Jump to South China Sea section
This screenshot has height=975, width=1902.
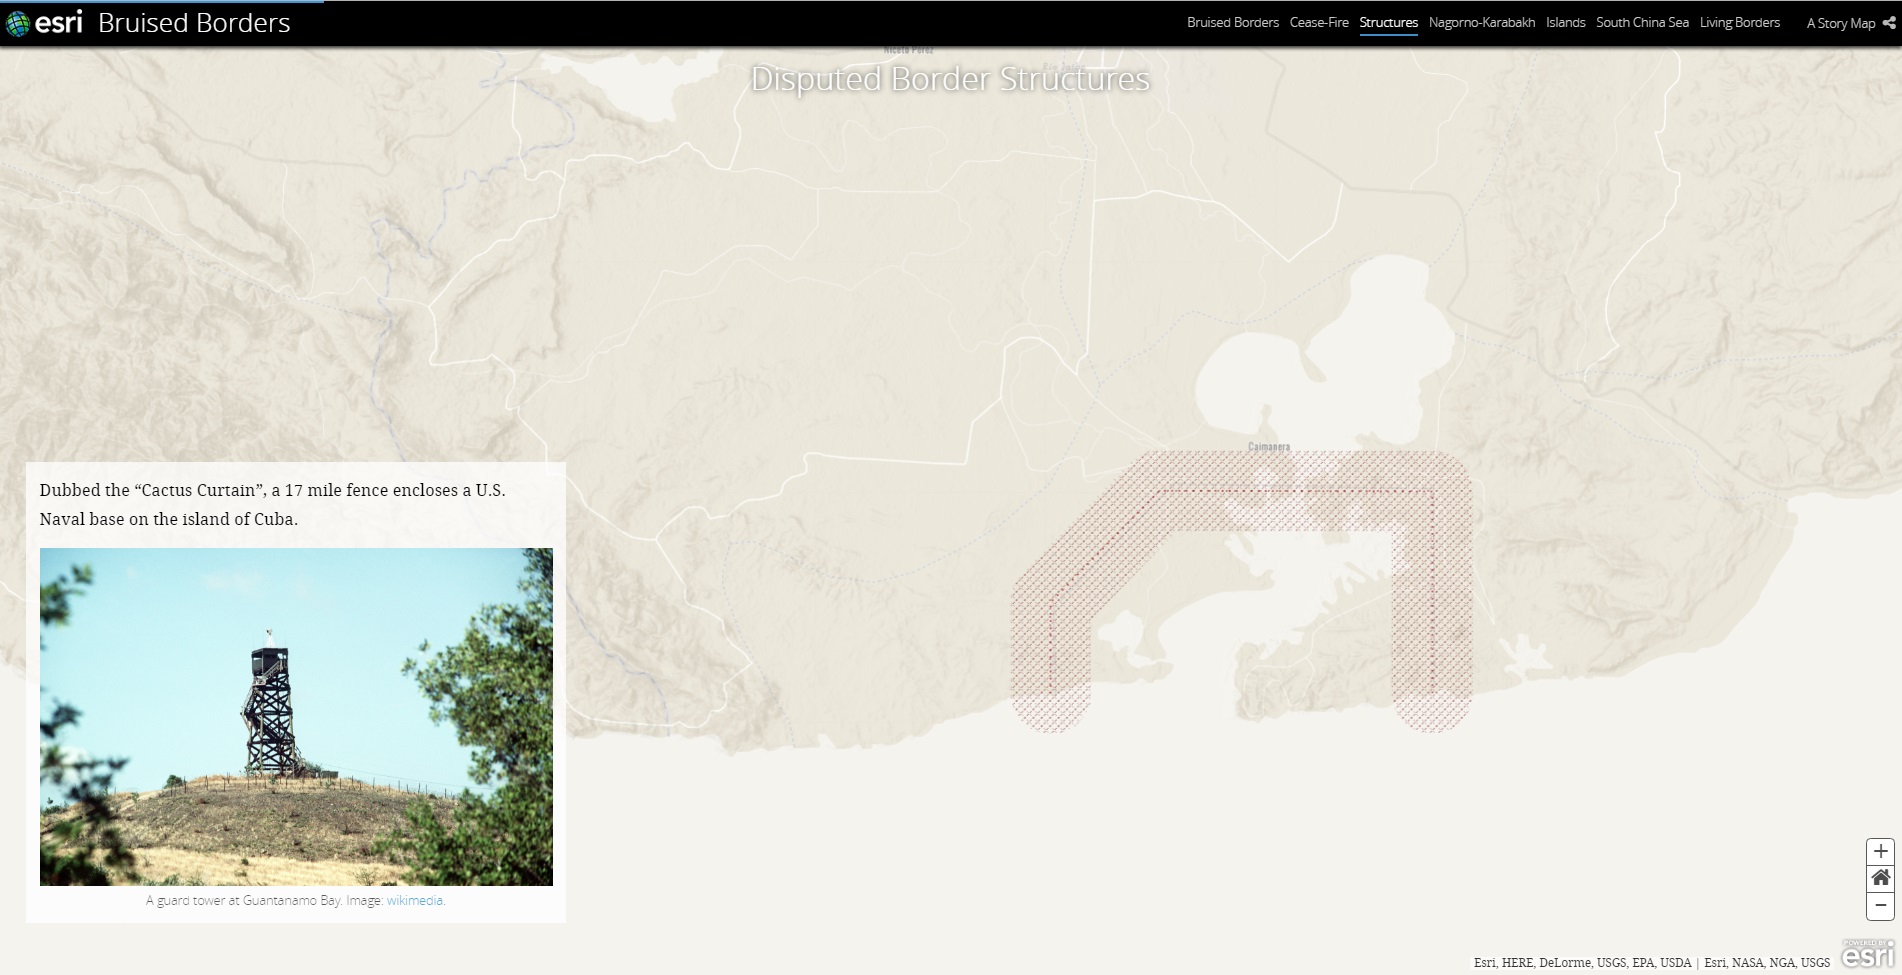(x=1641, y=22)
